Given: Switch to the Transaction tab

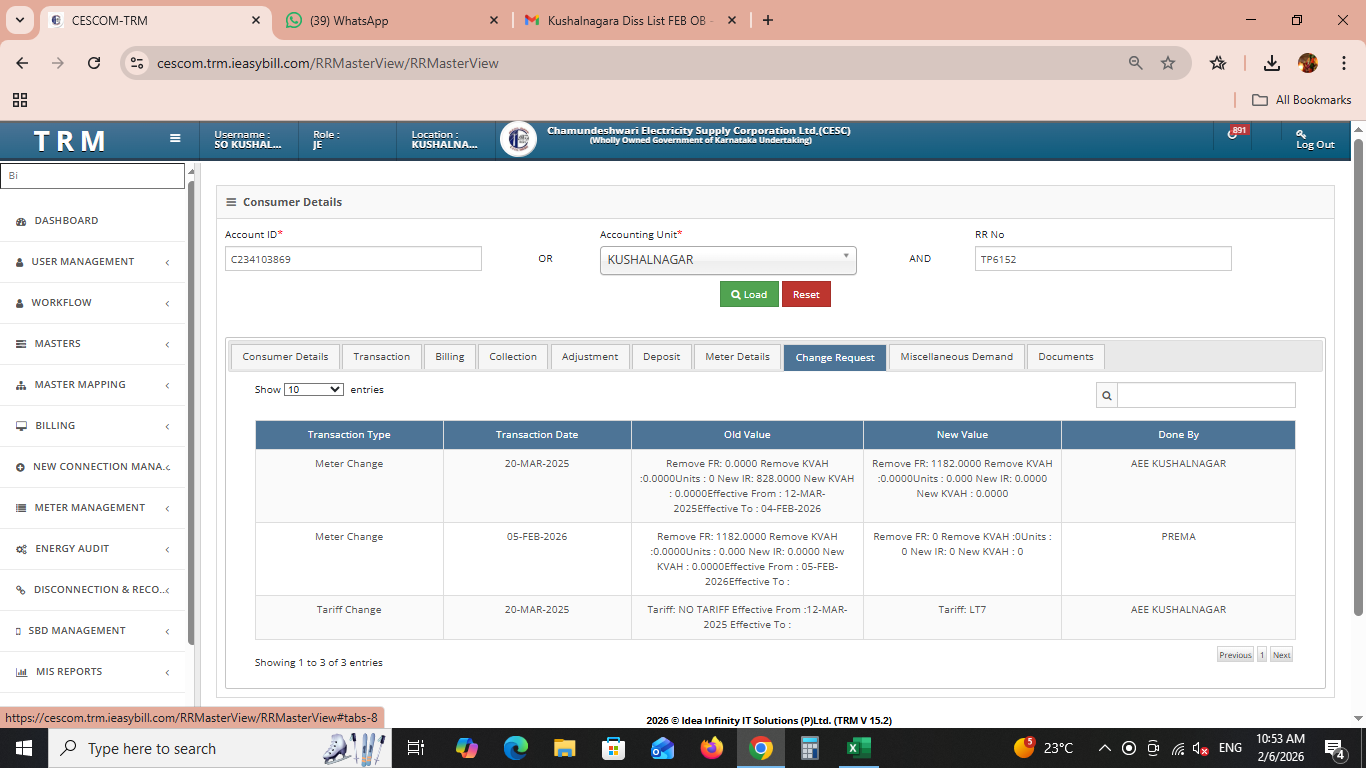Looking at the screenshot, I should click(x=381, y=357).
